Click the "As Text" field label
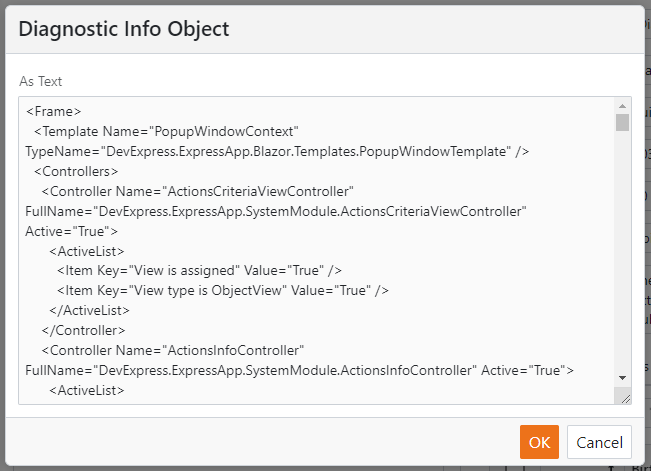This screenshot has width=651, height=471. (x=41, y=81)
